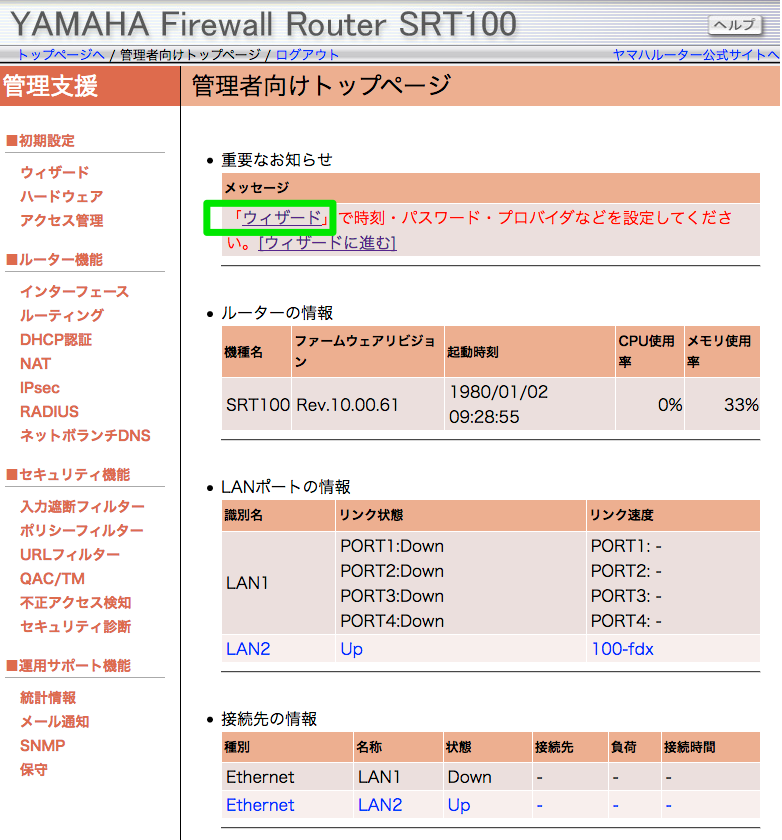Viewport: 782px width, 840px height.
Task: Click the 0% CPU usage value
Action: click(x=670, y=405)
